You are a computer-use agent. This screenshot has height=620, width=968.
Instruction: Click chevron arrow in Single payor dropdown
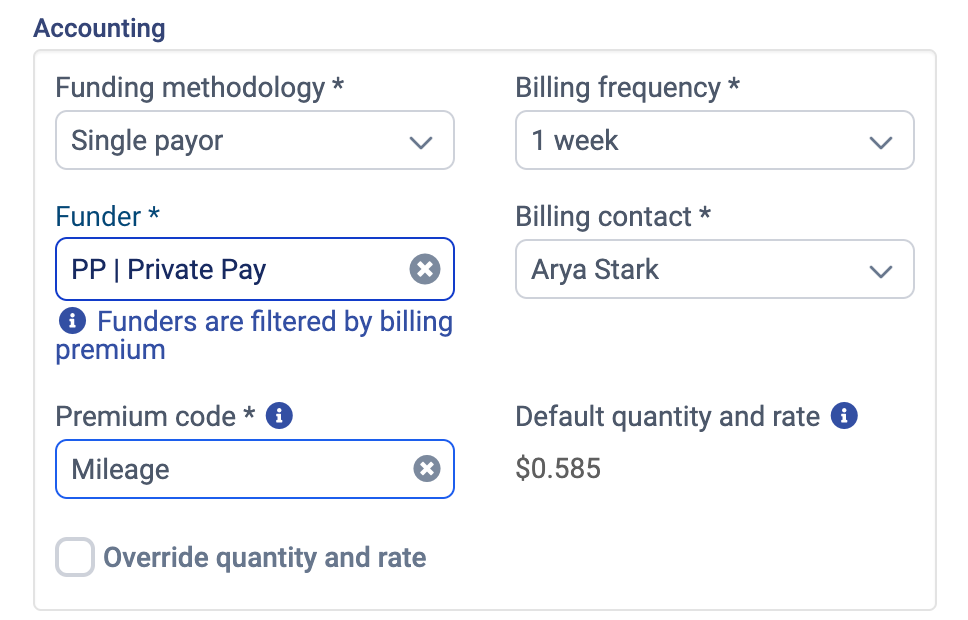(421, 142)
